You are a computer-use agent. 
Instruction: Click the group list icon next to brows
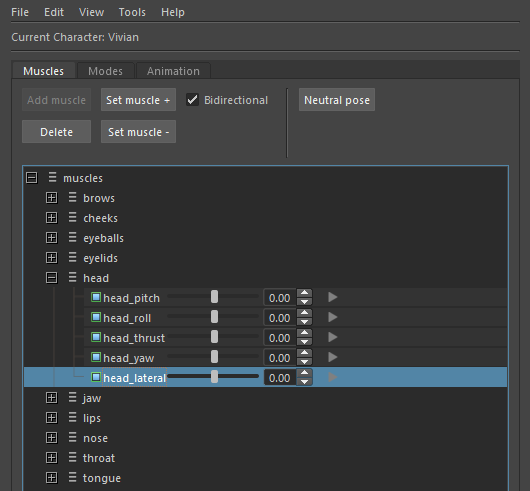point(72,197)
